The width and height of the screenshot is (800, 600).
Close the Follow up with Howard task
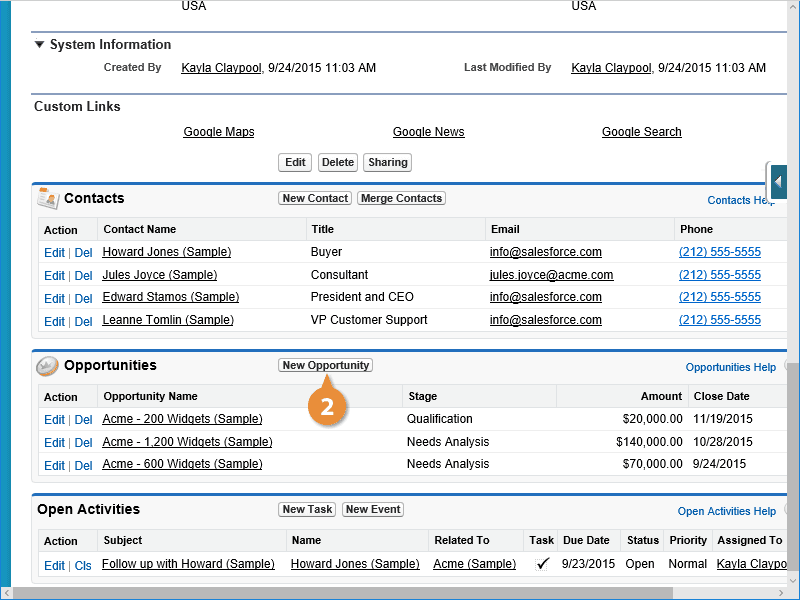coord(83,565)
